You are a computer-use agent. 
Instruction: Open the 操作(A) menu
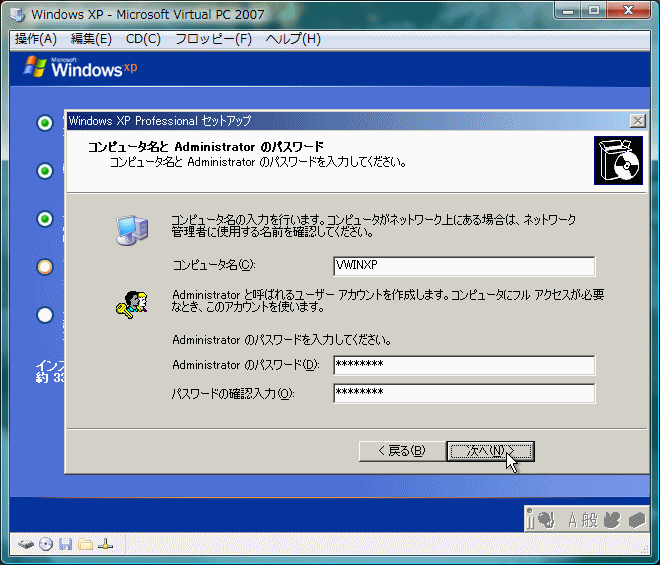point(36,39)
